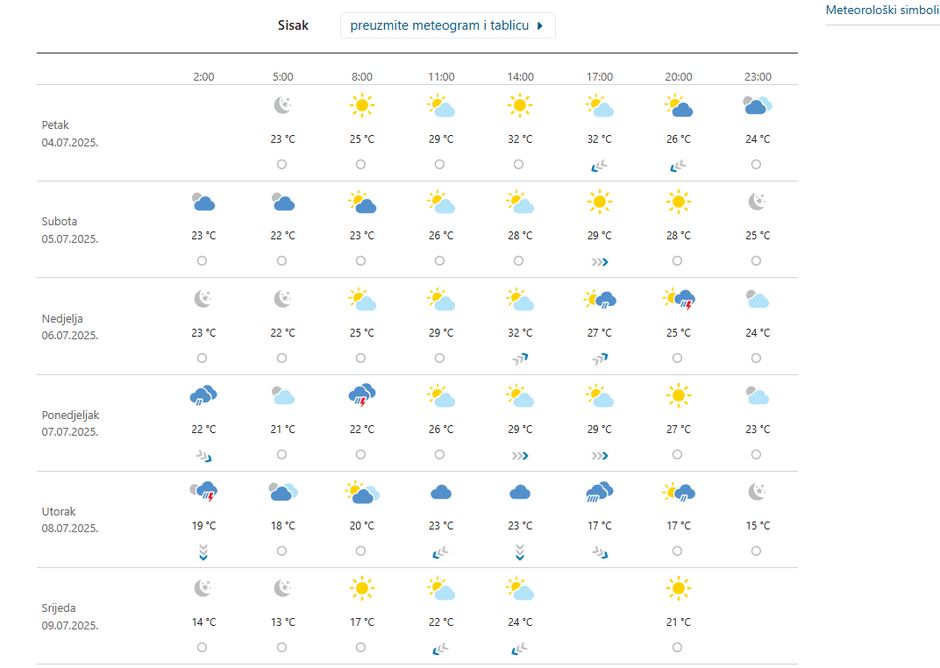The image size is (940, 668).
Task: Click the overcast cloud icon for Utorak 11:00
Action: 441,491
